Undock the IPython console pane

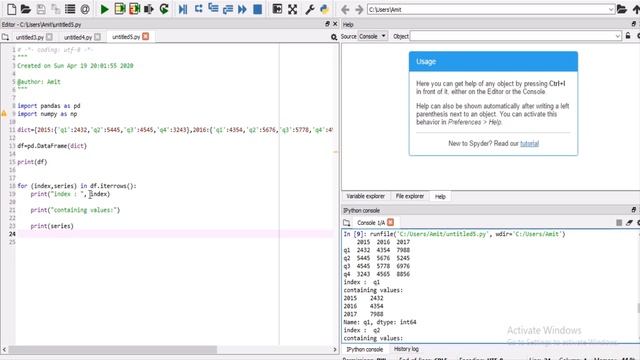click(x=633, y=210)
